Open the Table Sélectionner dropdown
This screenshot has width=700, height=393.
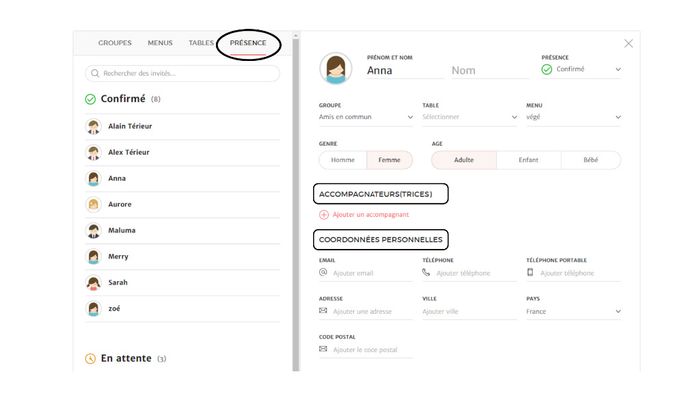tap(470, 117)
